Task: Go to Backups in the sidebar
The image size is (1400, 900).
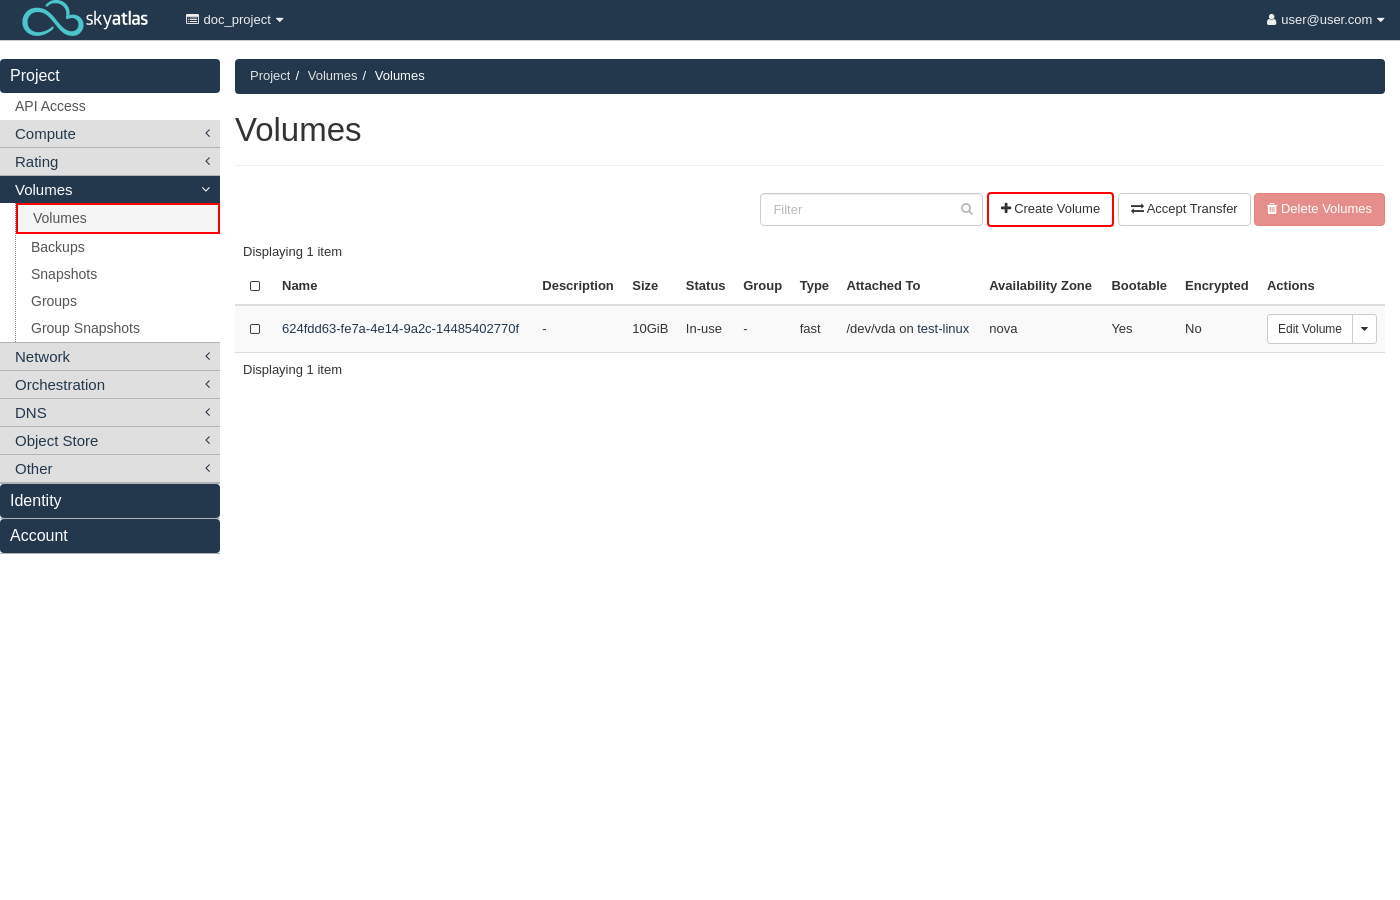Action: click(x=58, y=247)
